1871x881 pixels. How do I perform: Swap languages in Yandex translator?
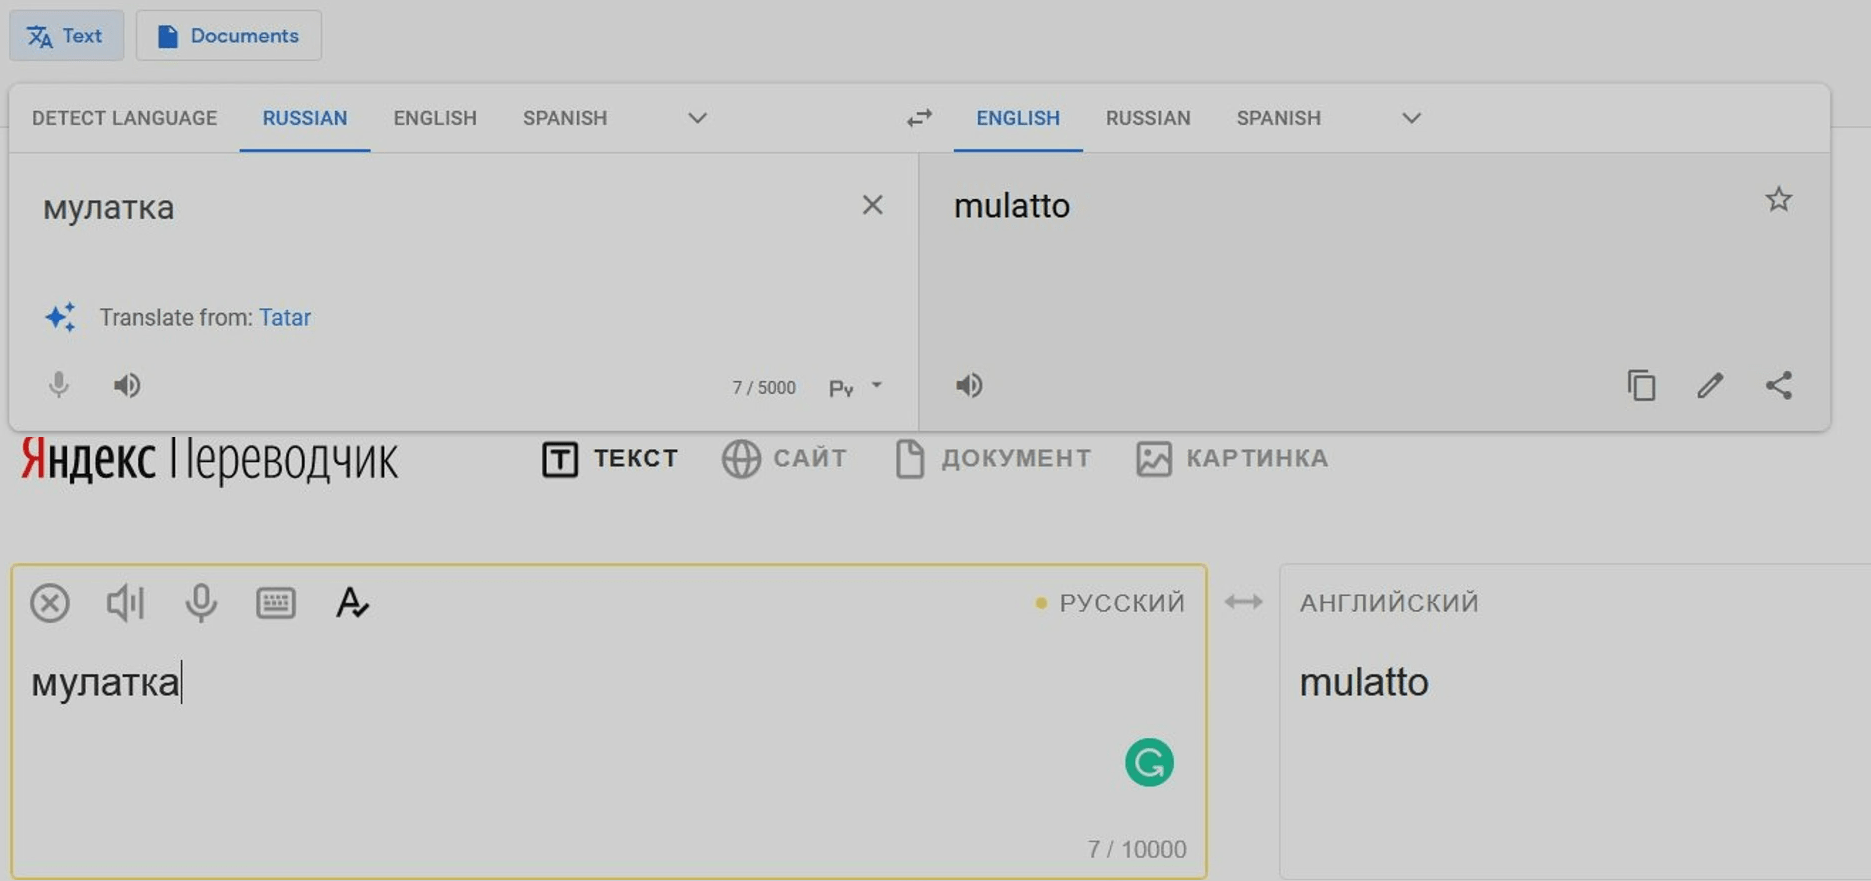point(1243,602)
